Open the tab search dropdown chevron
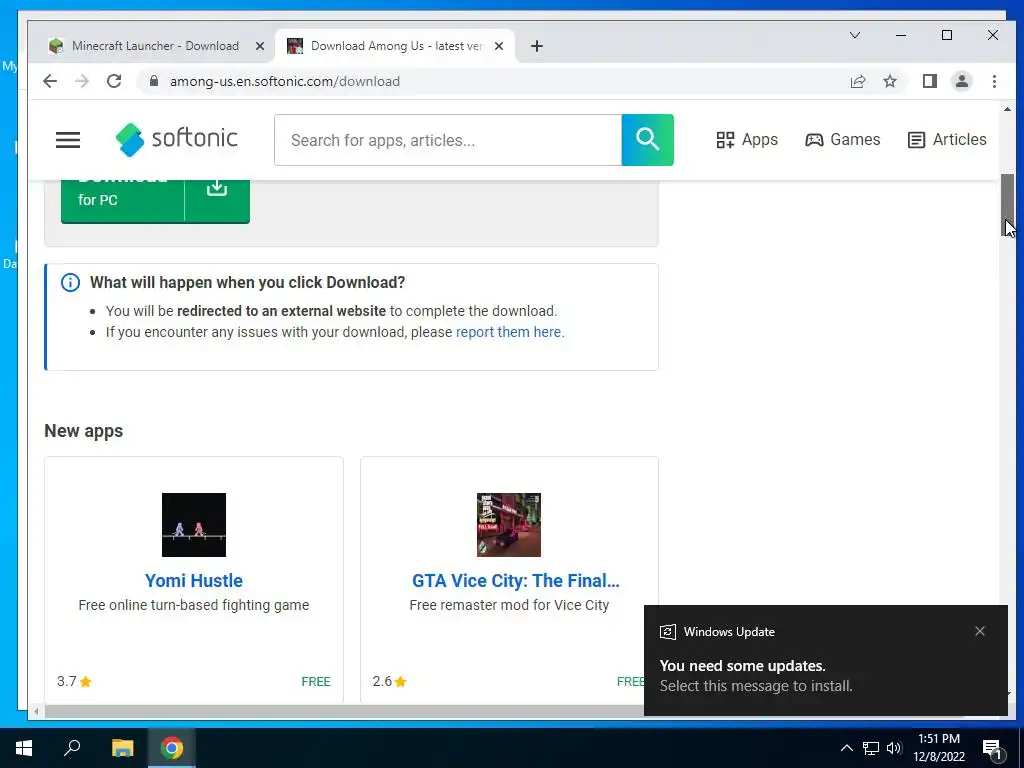 (x=855, y=35)
